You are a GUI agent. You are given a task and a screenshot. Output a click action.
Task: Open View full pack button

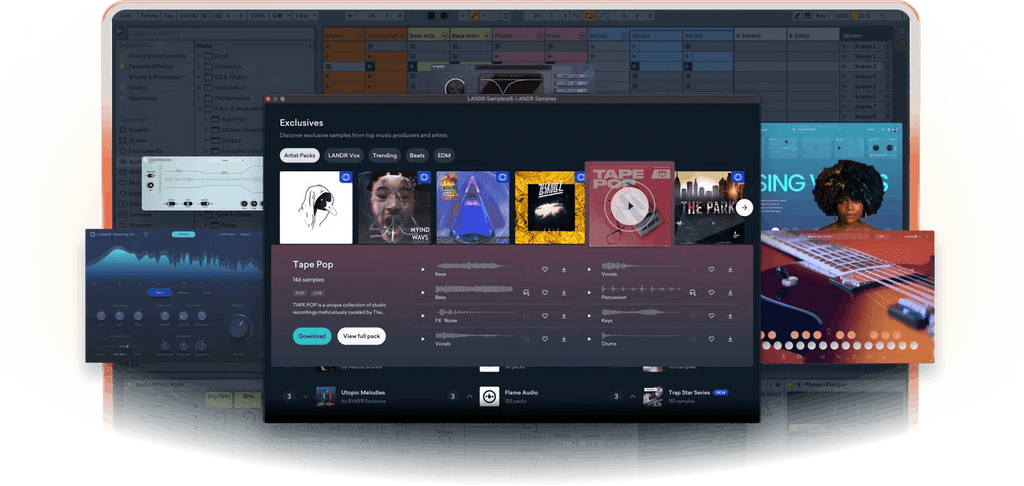coord(361,336)
